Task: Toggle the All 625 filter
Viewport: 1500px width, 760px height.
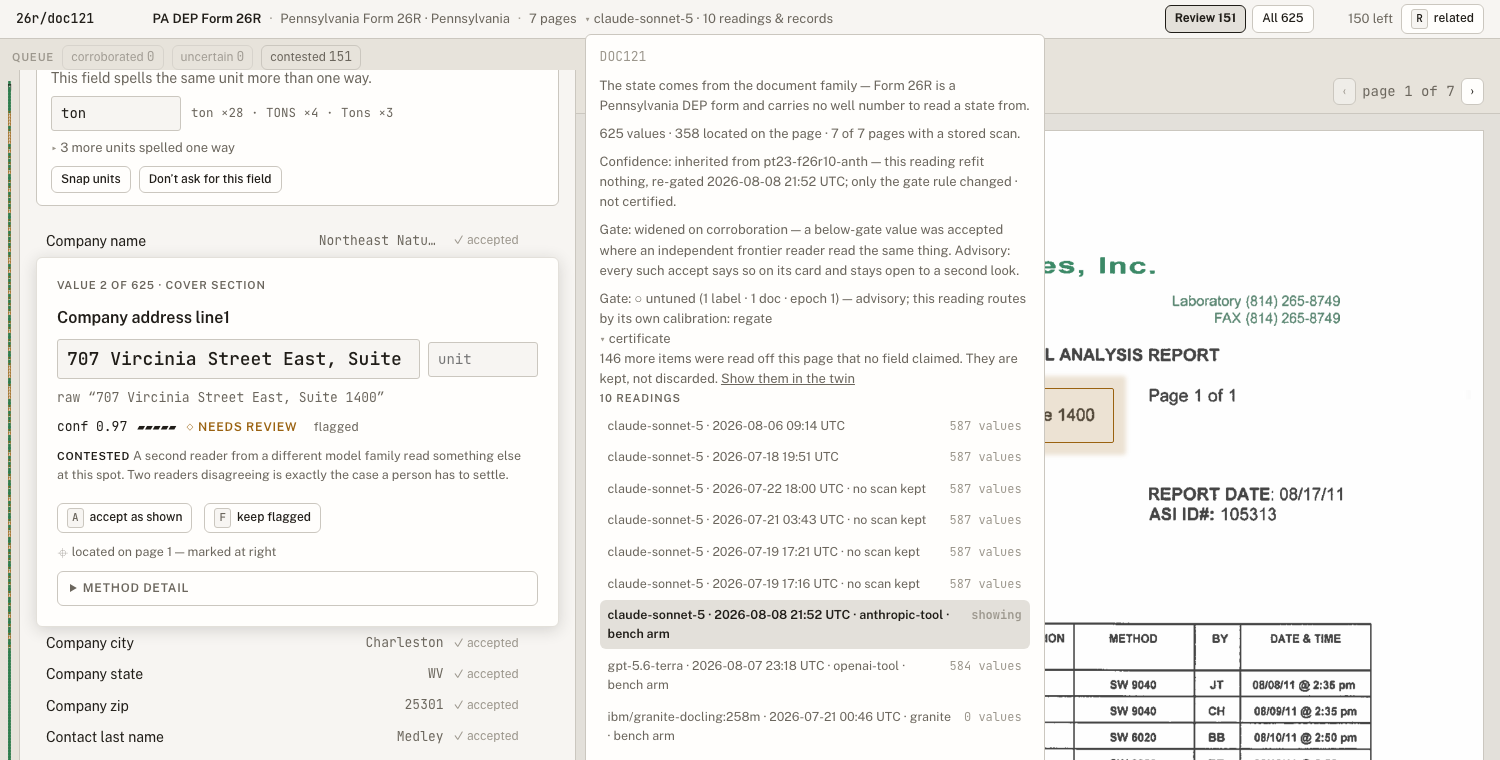Action: [1282, 18]
